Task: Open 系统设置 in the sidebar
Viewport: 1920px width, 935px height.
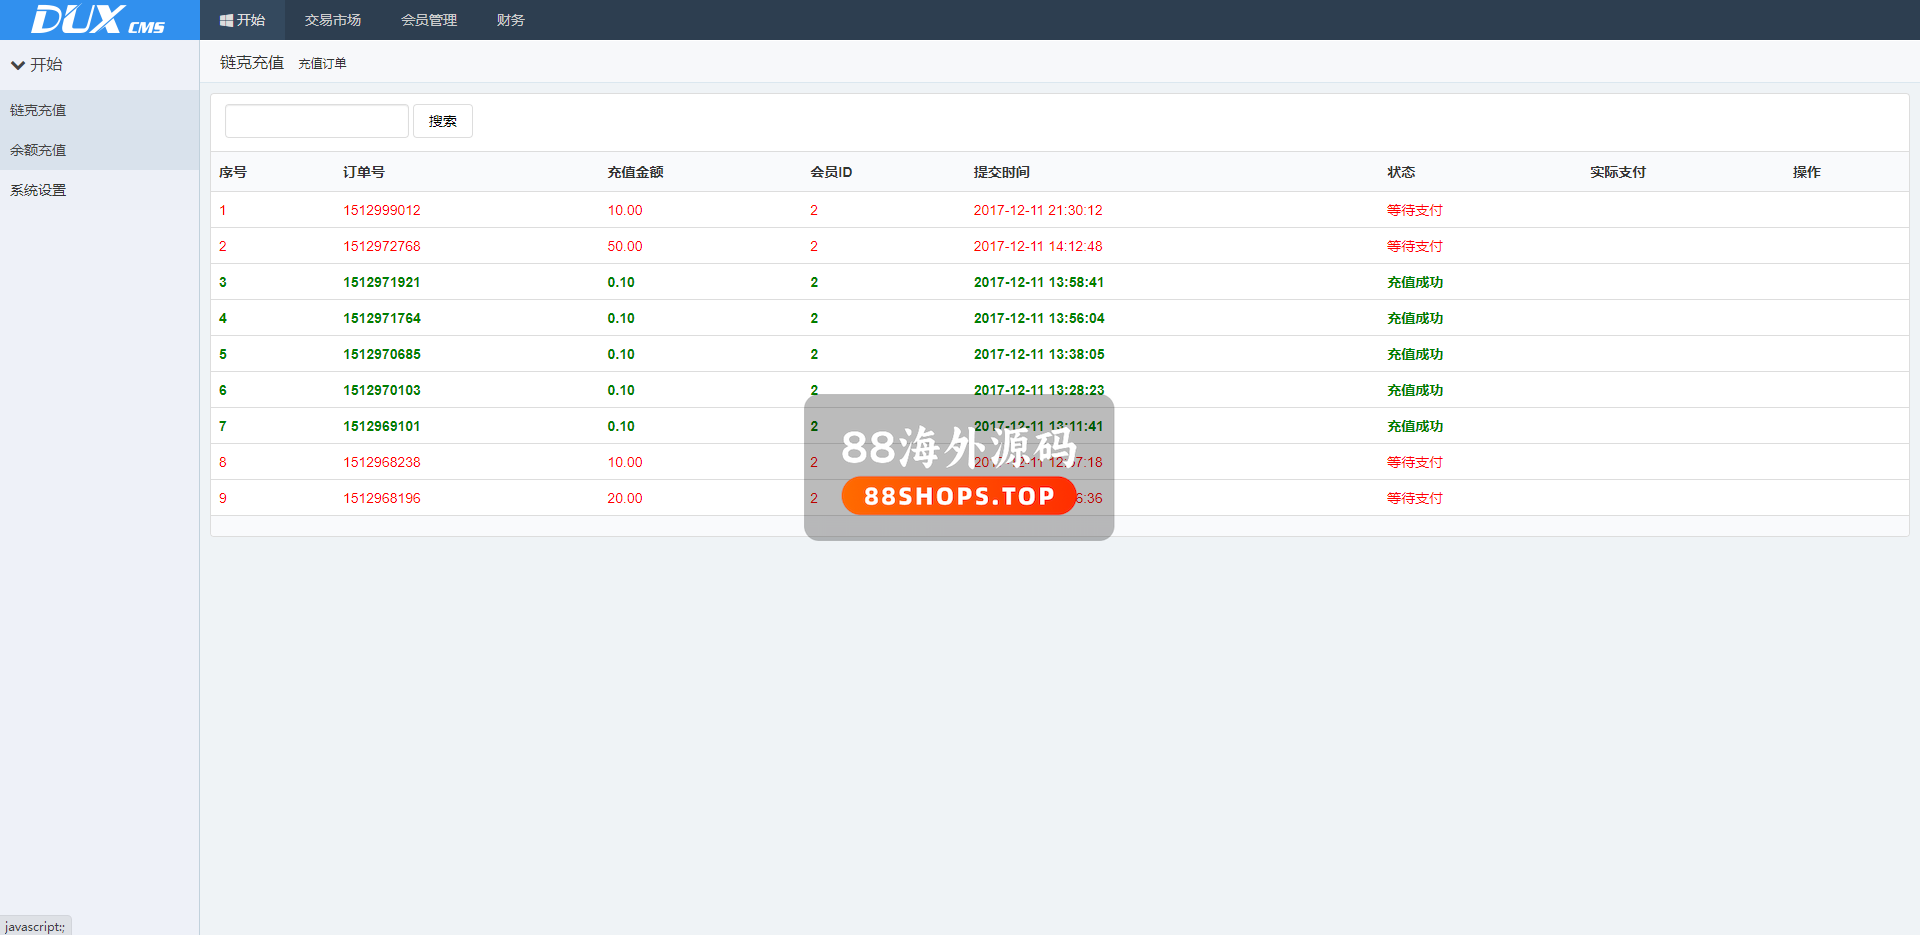Action: (x=38, y=190)
